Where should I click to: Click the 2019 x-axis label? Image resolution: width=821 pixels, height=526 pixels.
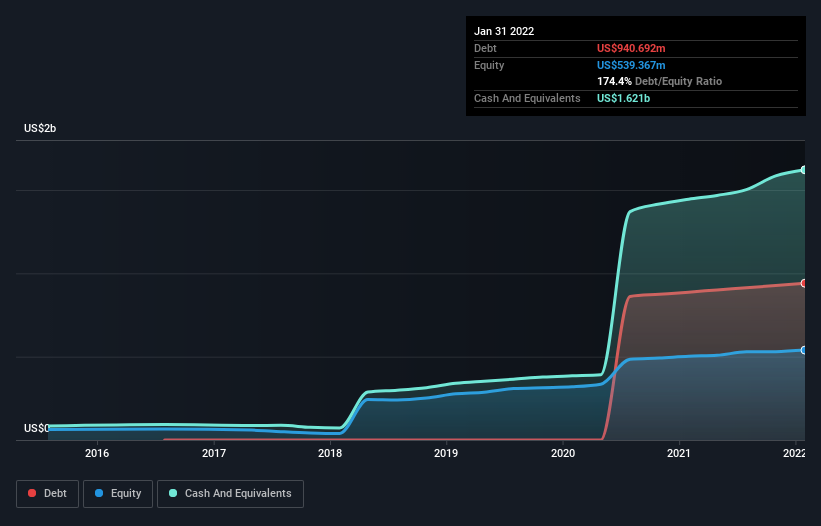tap(446, 453)
